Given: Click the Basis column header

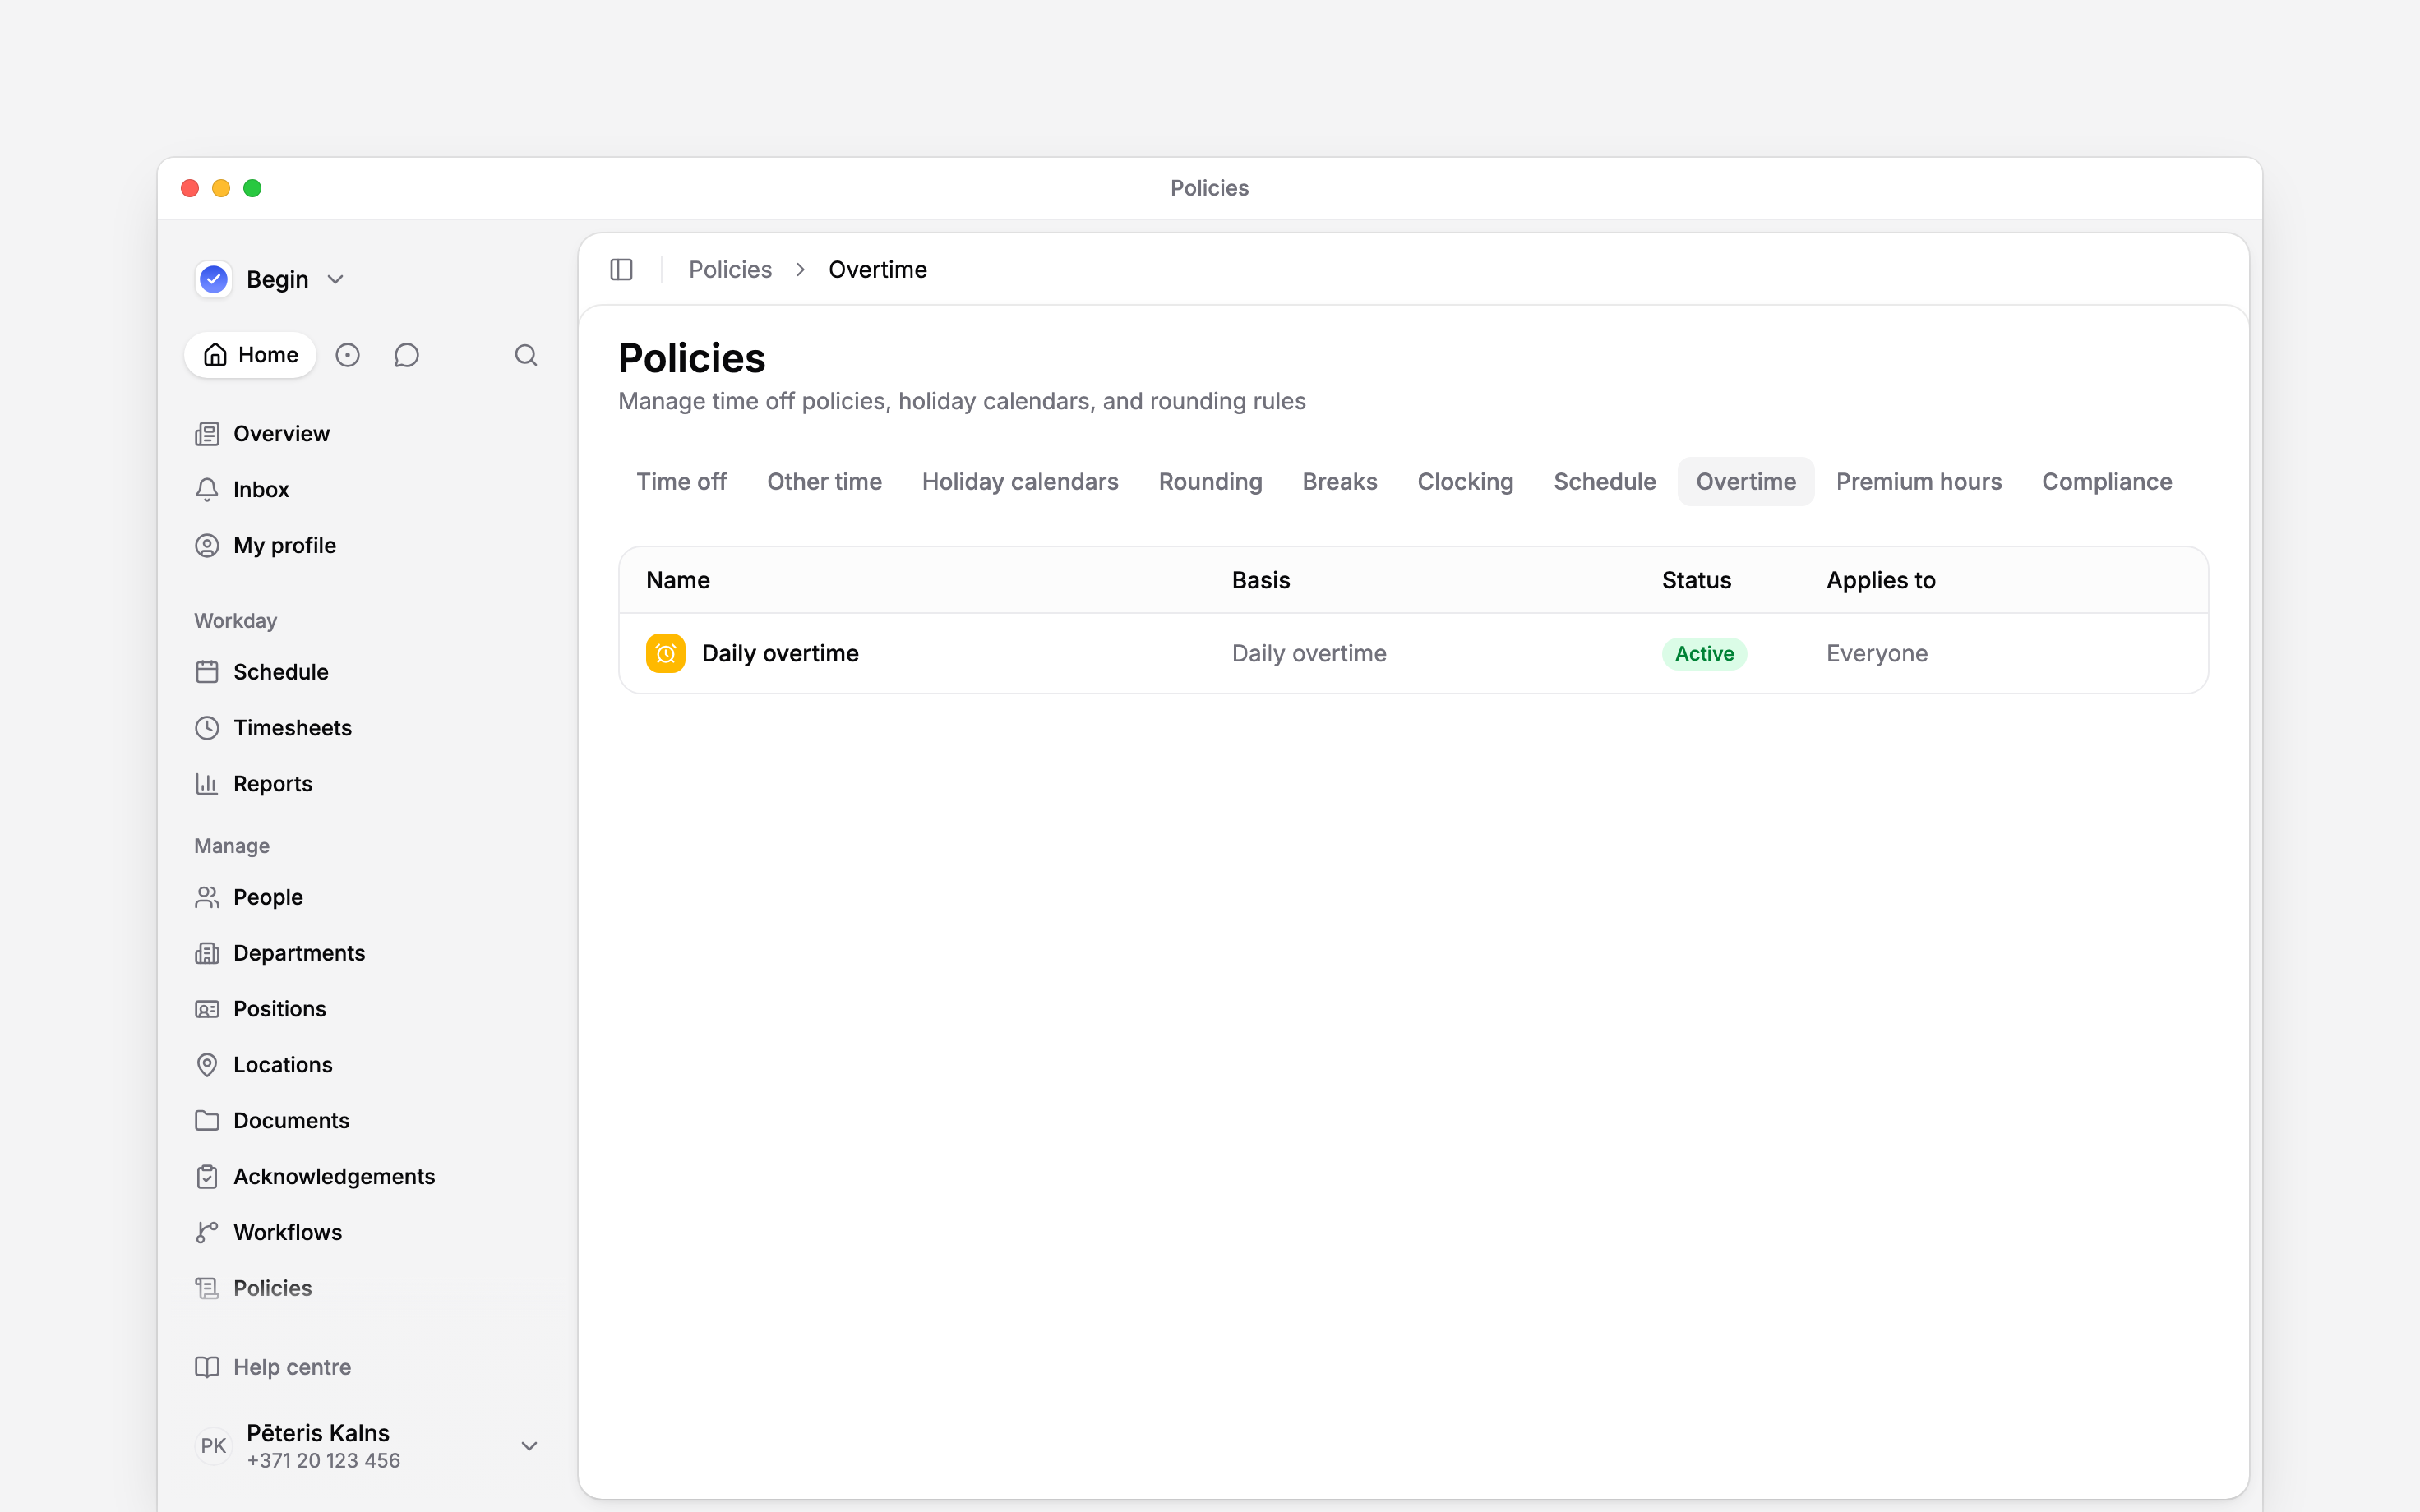Looking at the screenshot, I should click(1260, 580).
